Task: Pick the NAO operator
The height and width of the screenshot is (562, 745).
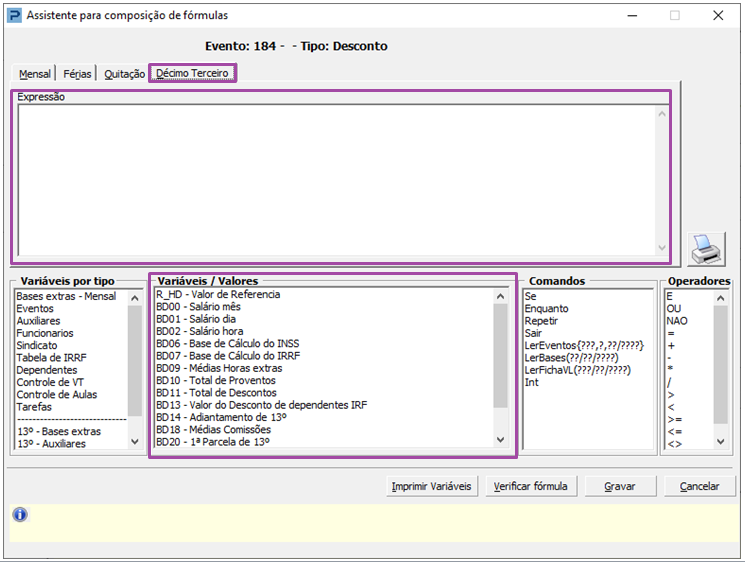Action: [x=677, y=321]
